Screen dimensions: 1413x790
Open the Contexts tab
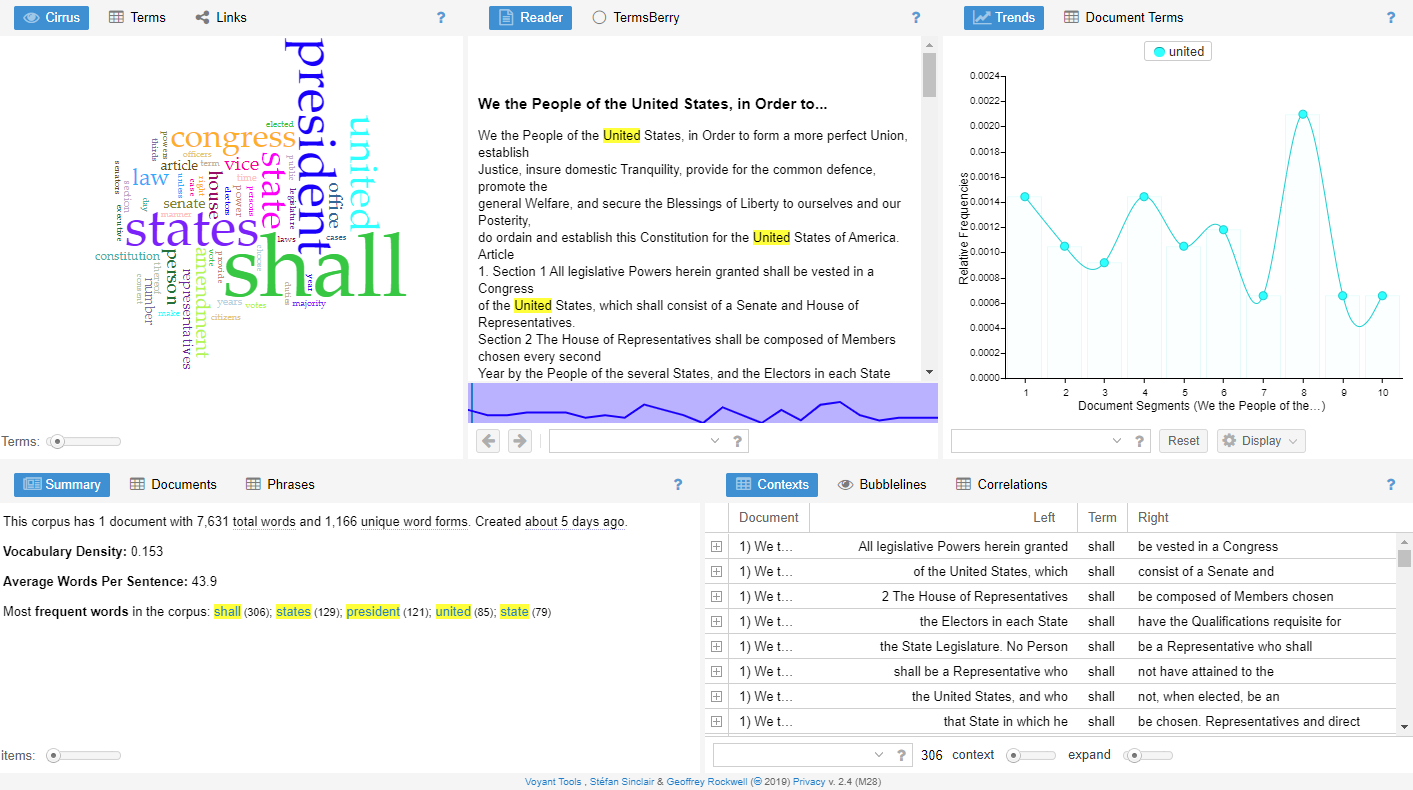tap(772, 484)
